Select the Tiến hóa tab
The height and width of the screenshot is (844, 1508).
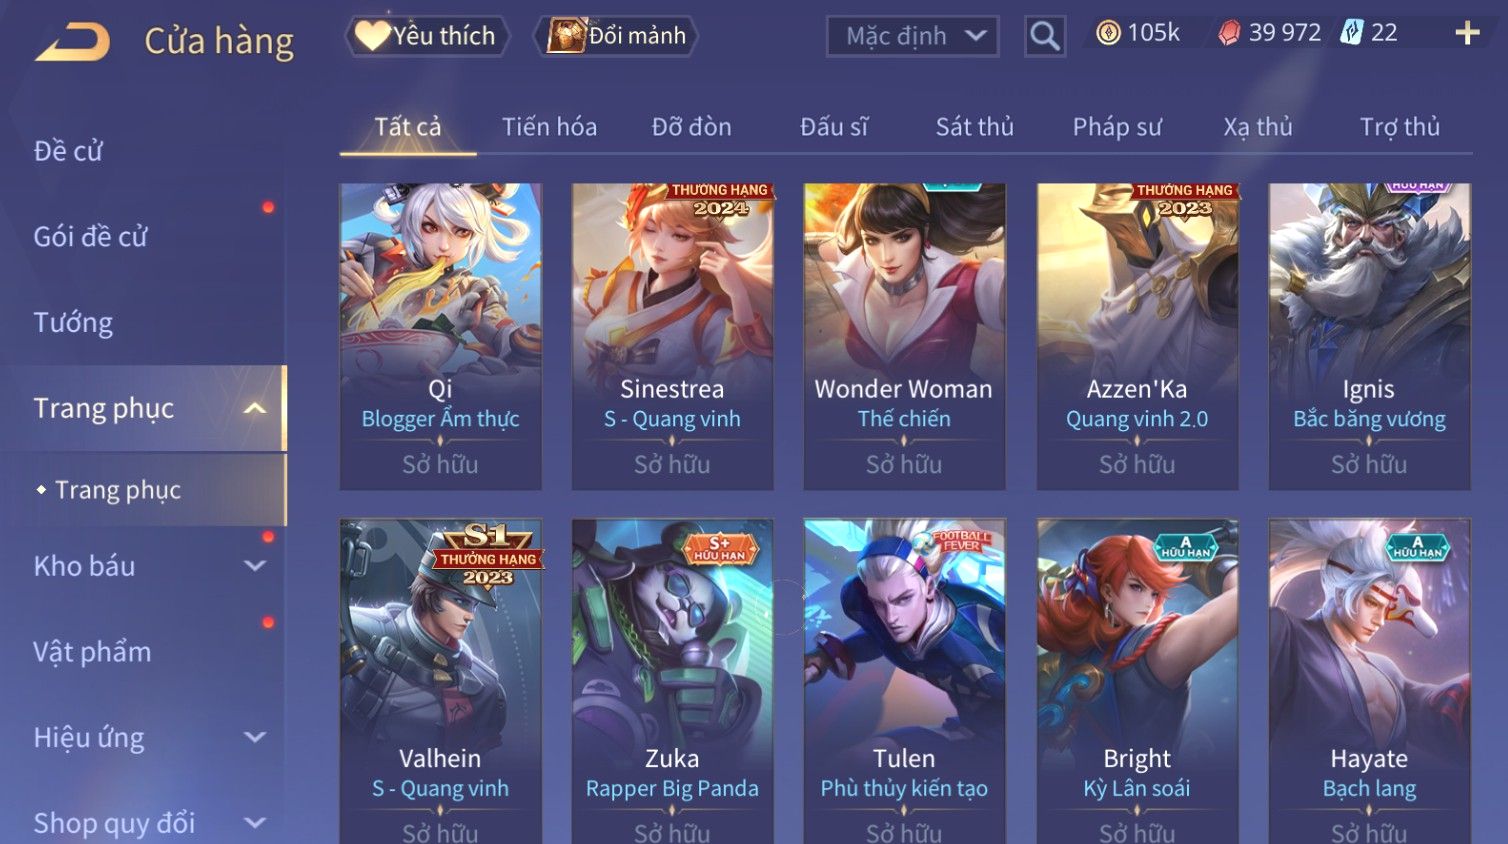(549, 127)
